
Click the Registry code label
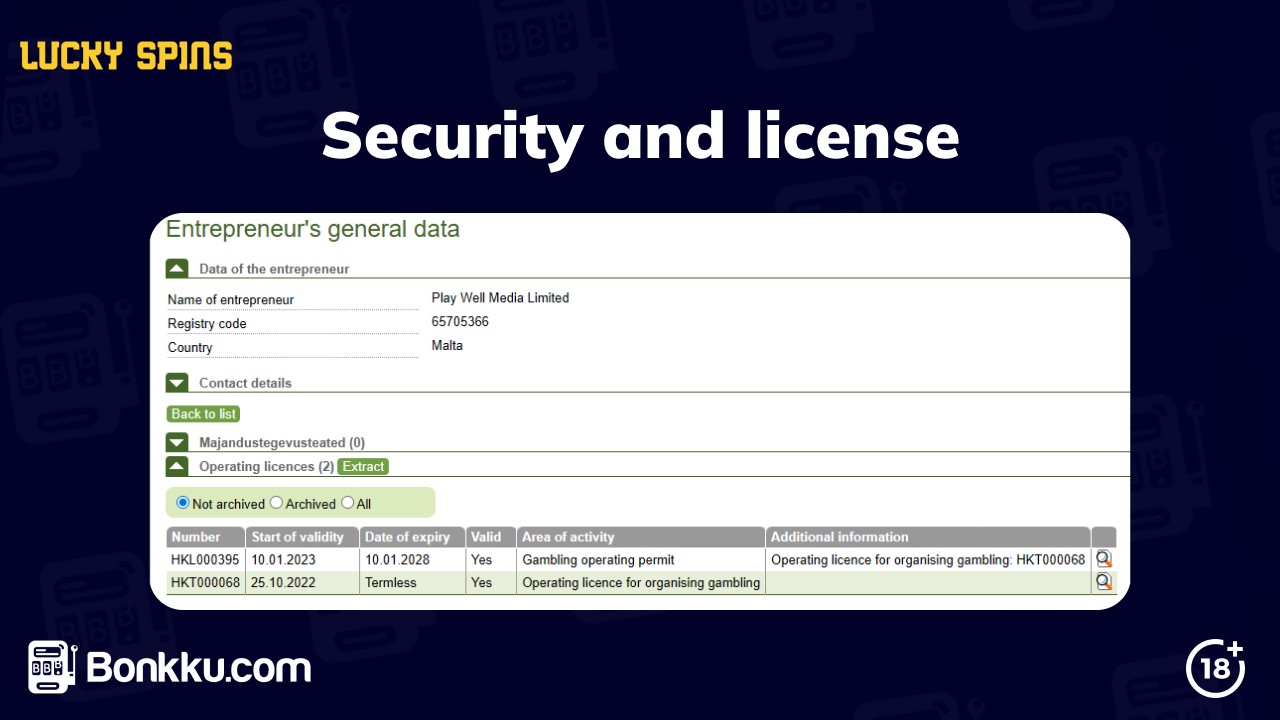pos(207,324)
